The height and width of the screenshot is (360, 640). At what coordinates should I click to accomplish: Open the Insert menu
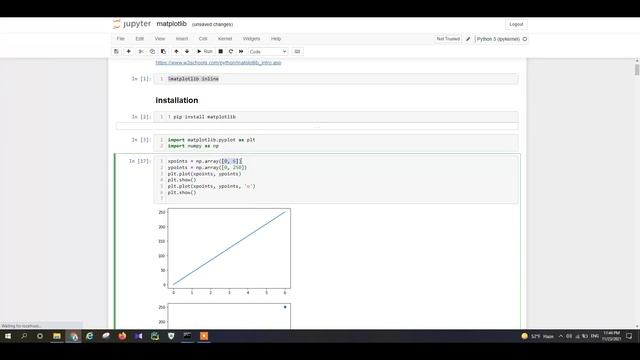[182, 39]
